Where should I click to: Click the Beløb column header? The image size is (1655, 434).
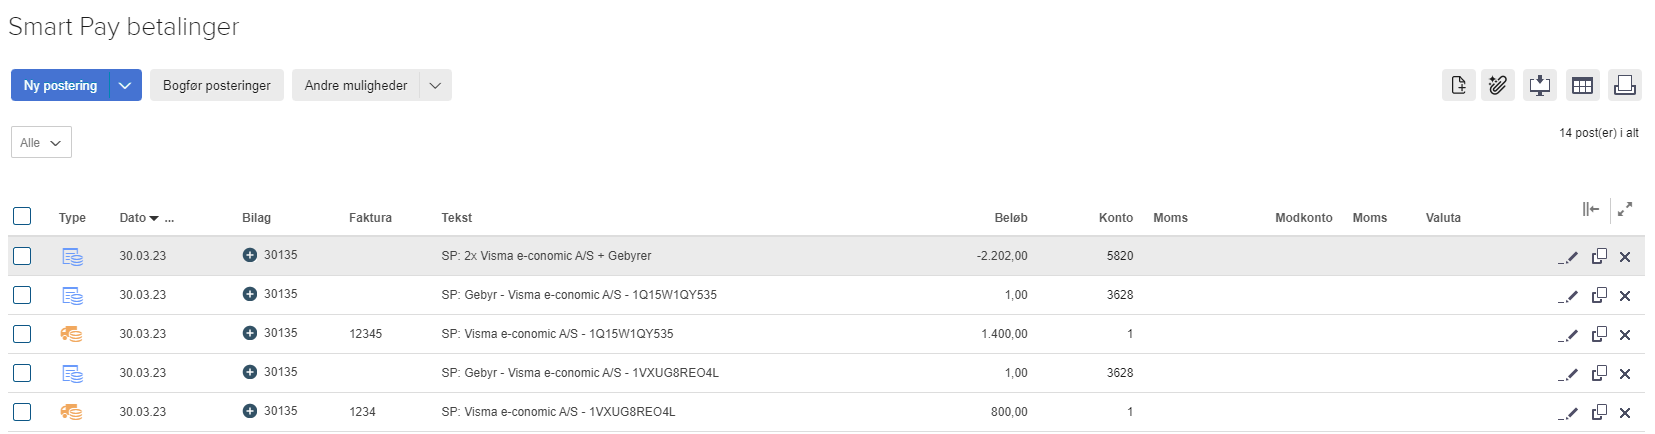pyautogui.click(x=1010, y=218)
